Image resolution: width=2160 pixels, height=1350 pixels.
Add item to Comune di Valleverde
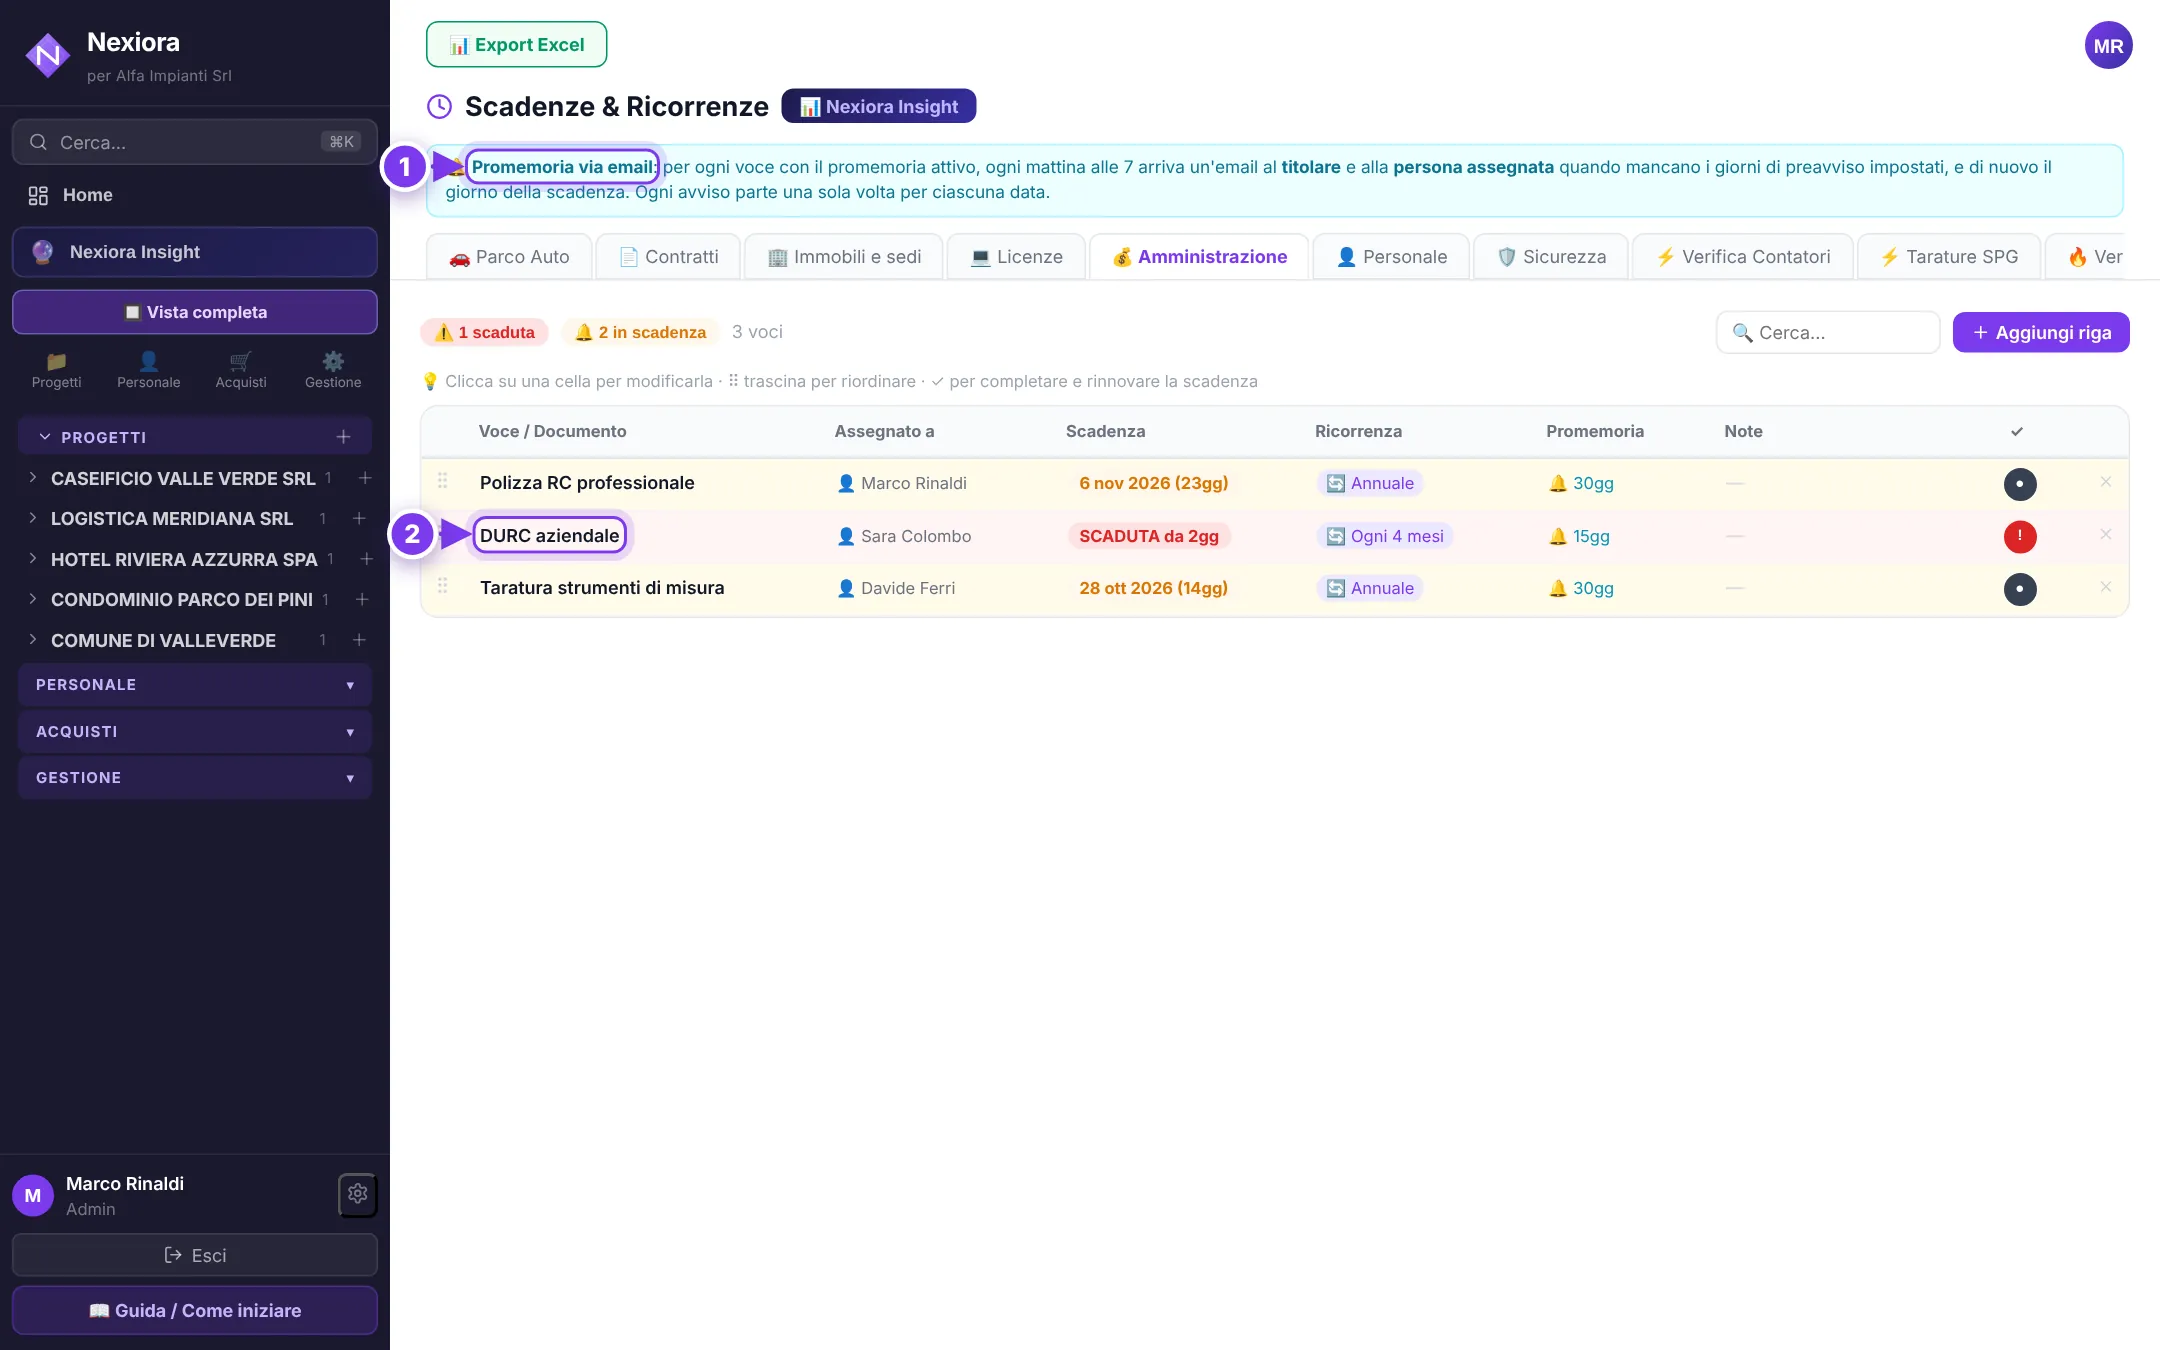tap(359, 640)
